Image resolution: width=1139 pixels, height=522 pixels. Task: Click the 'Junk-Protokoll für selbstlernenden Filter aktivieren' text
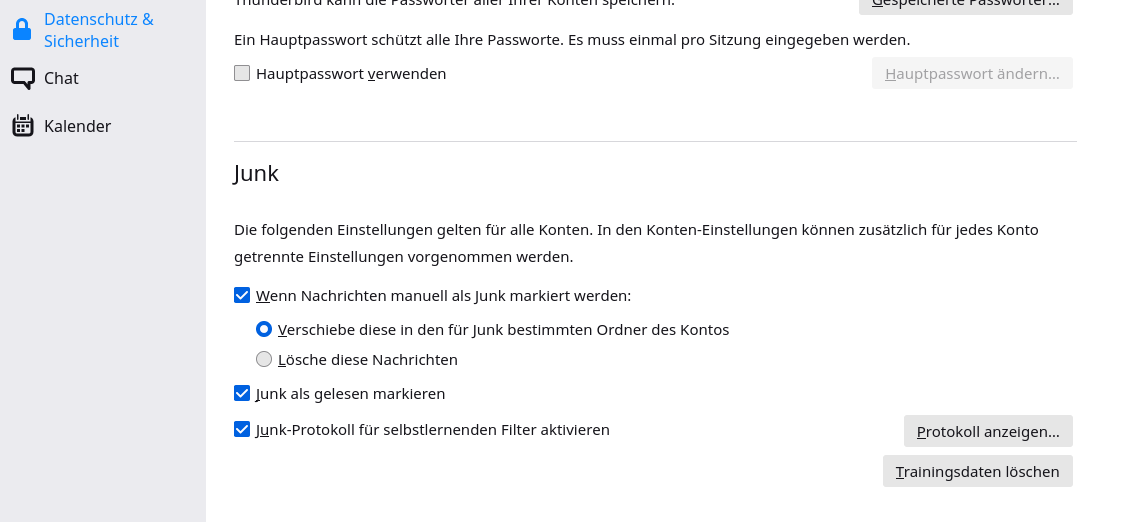point(432,429)
